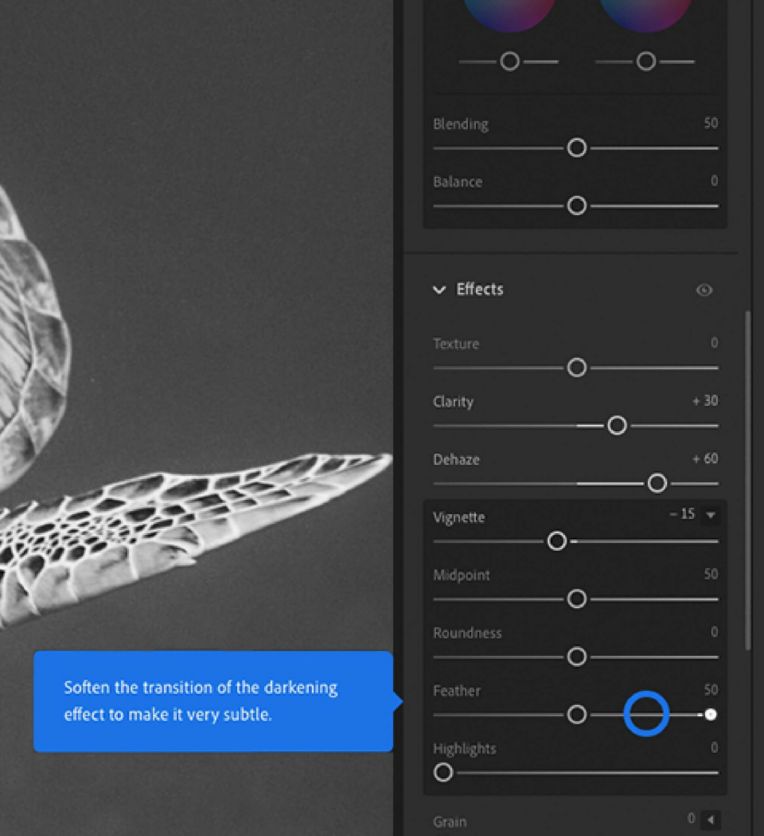Screen dimensions: 764x836
Task: Click the left color wheel luminance slider
Action: pyautogui.click(x=509, y=62)
